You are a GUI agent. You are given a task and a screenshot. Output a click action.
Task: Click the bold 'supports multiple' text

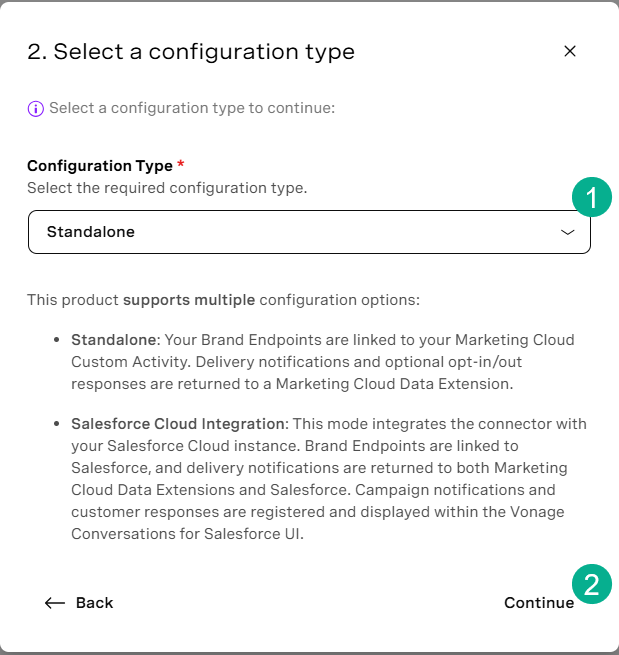click(189, 300)
